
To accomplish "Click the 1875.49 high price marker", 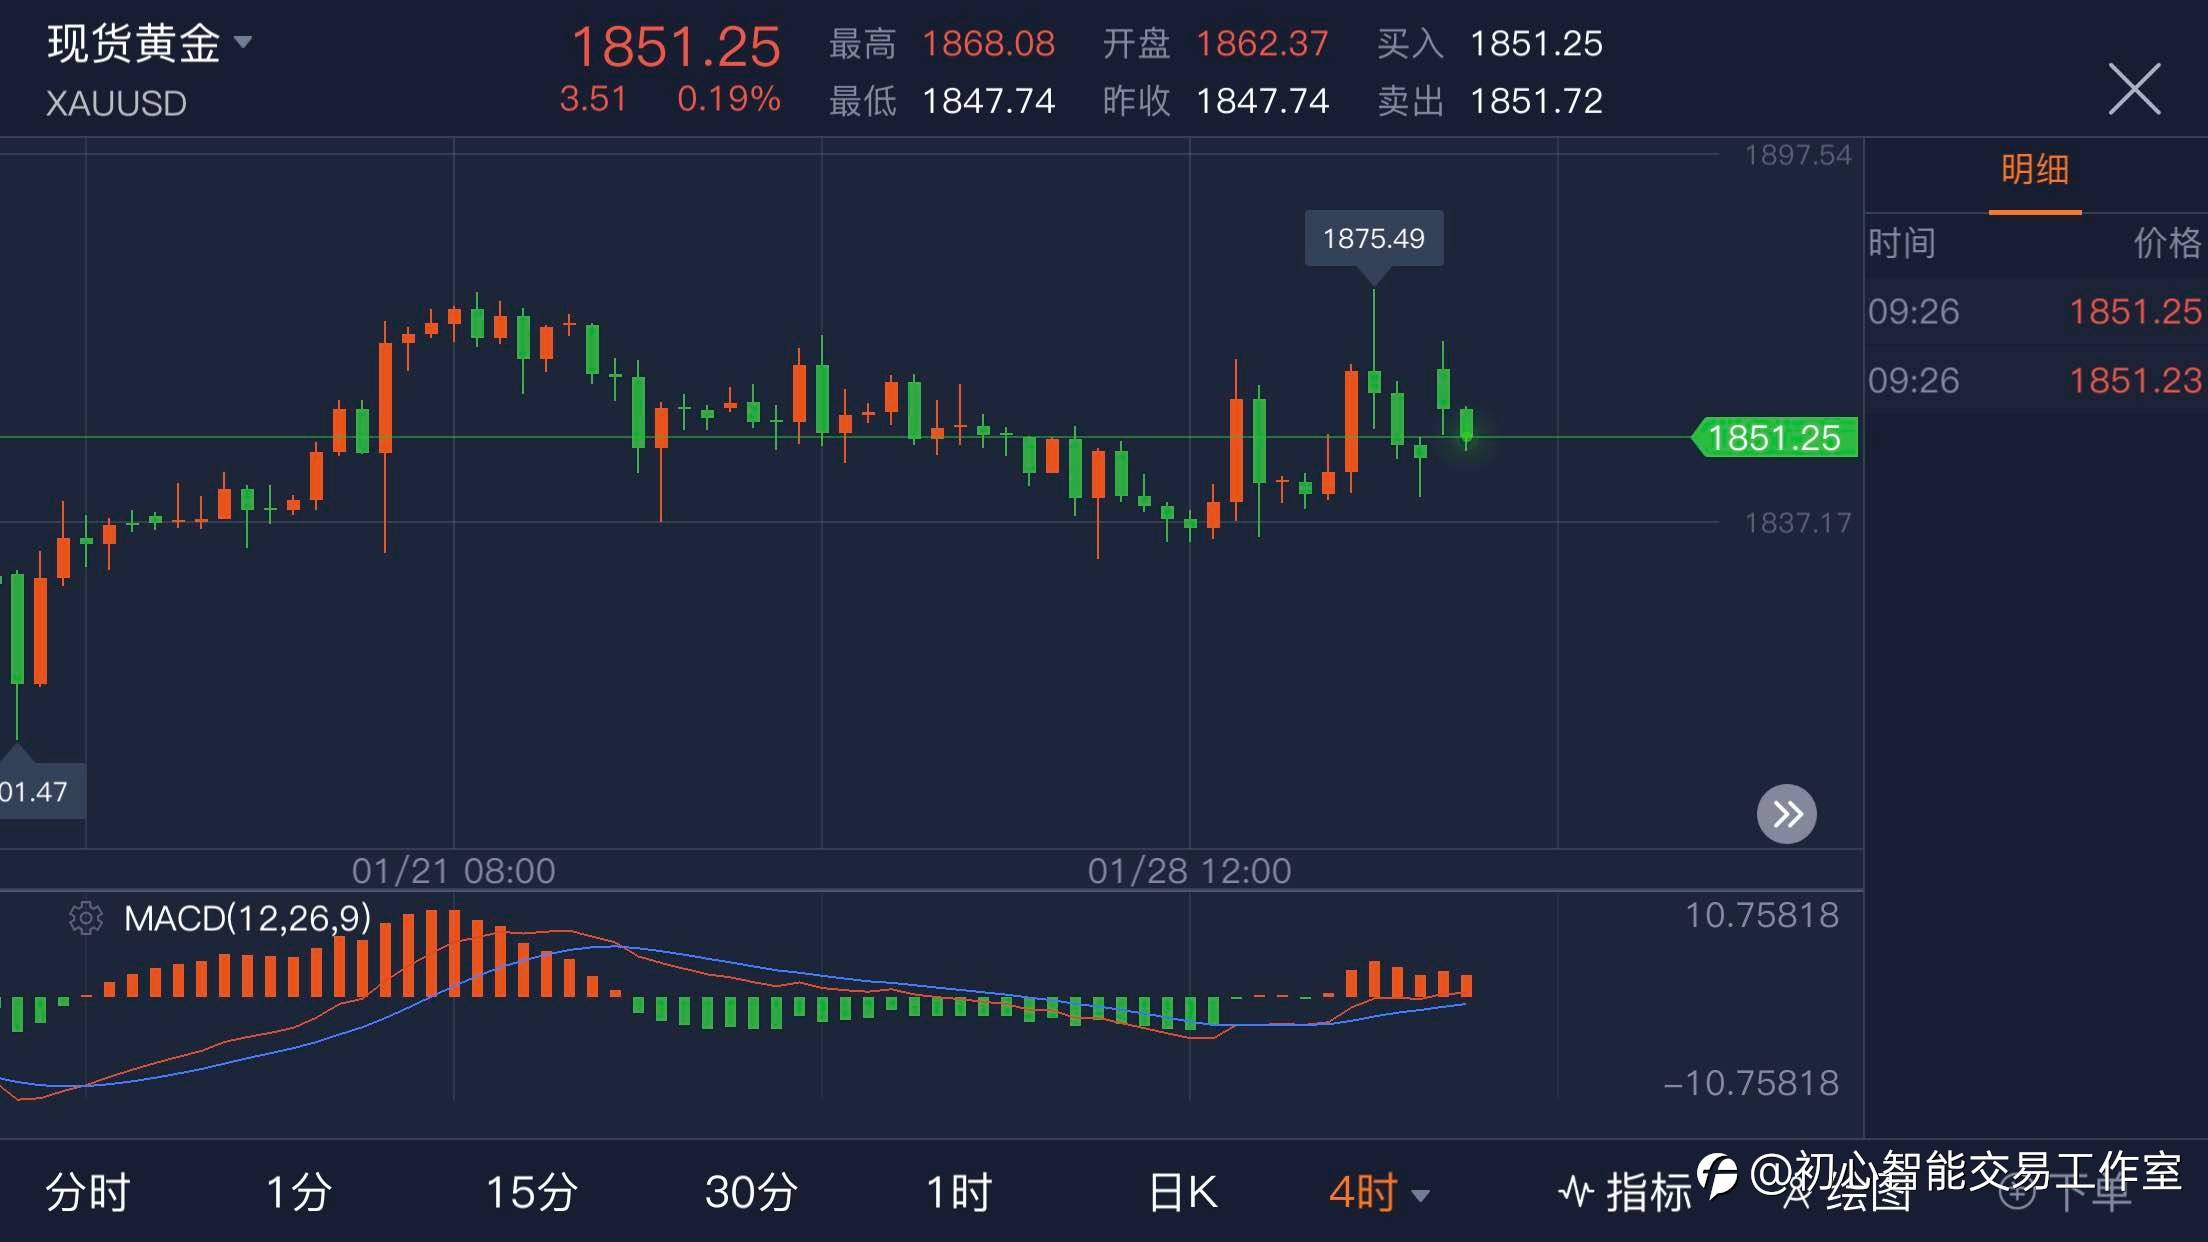I will (1373, 239).
